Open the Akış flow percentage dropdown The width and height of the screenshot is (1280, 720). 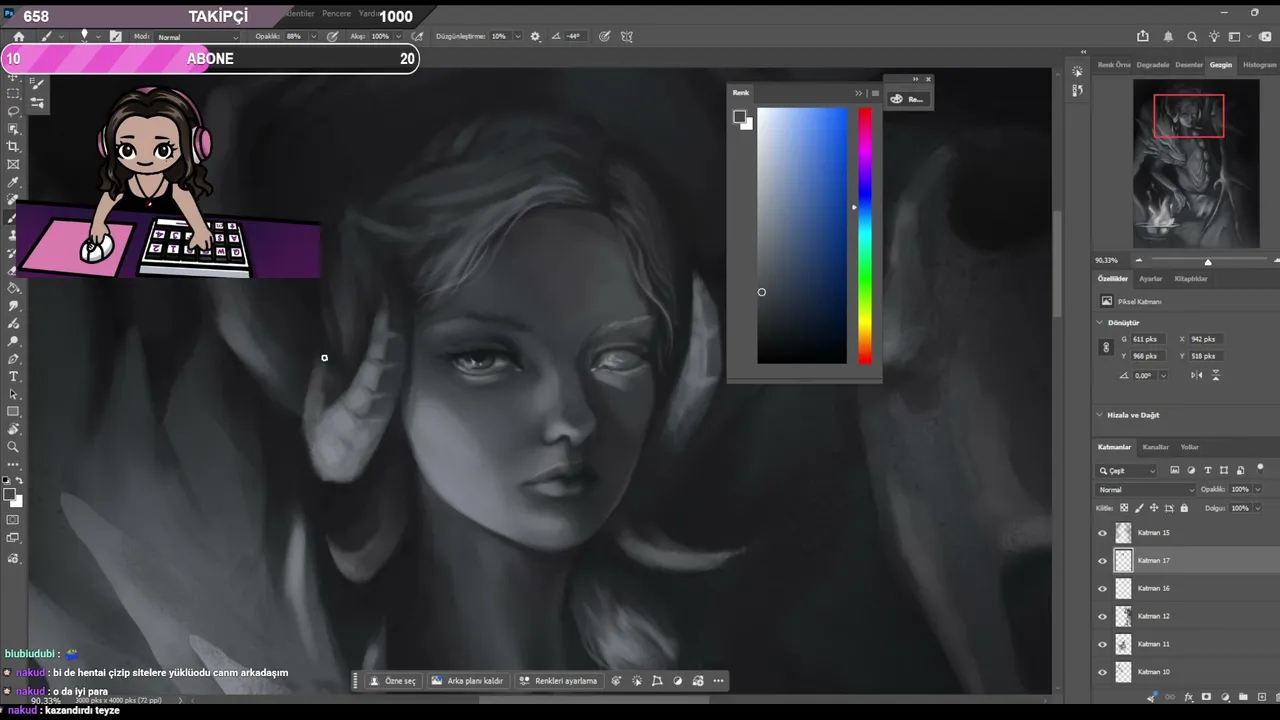pyautogui.click(x=400, y=37)
